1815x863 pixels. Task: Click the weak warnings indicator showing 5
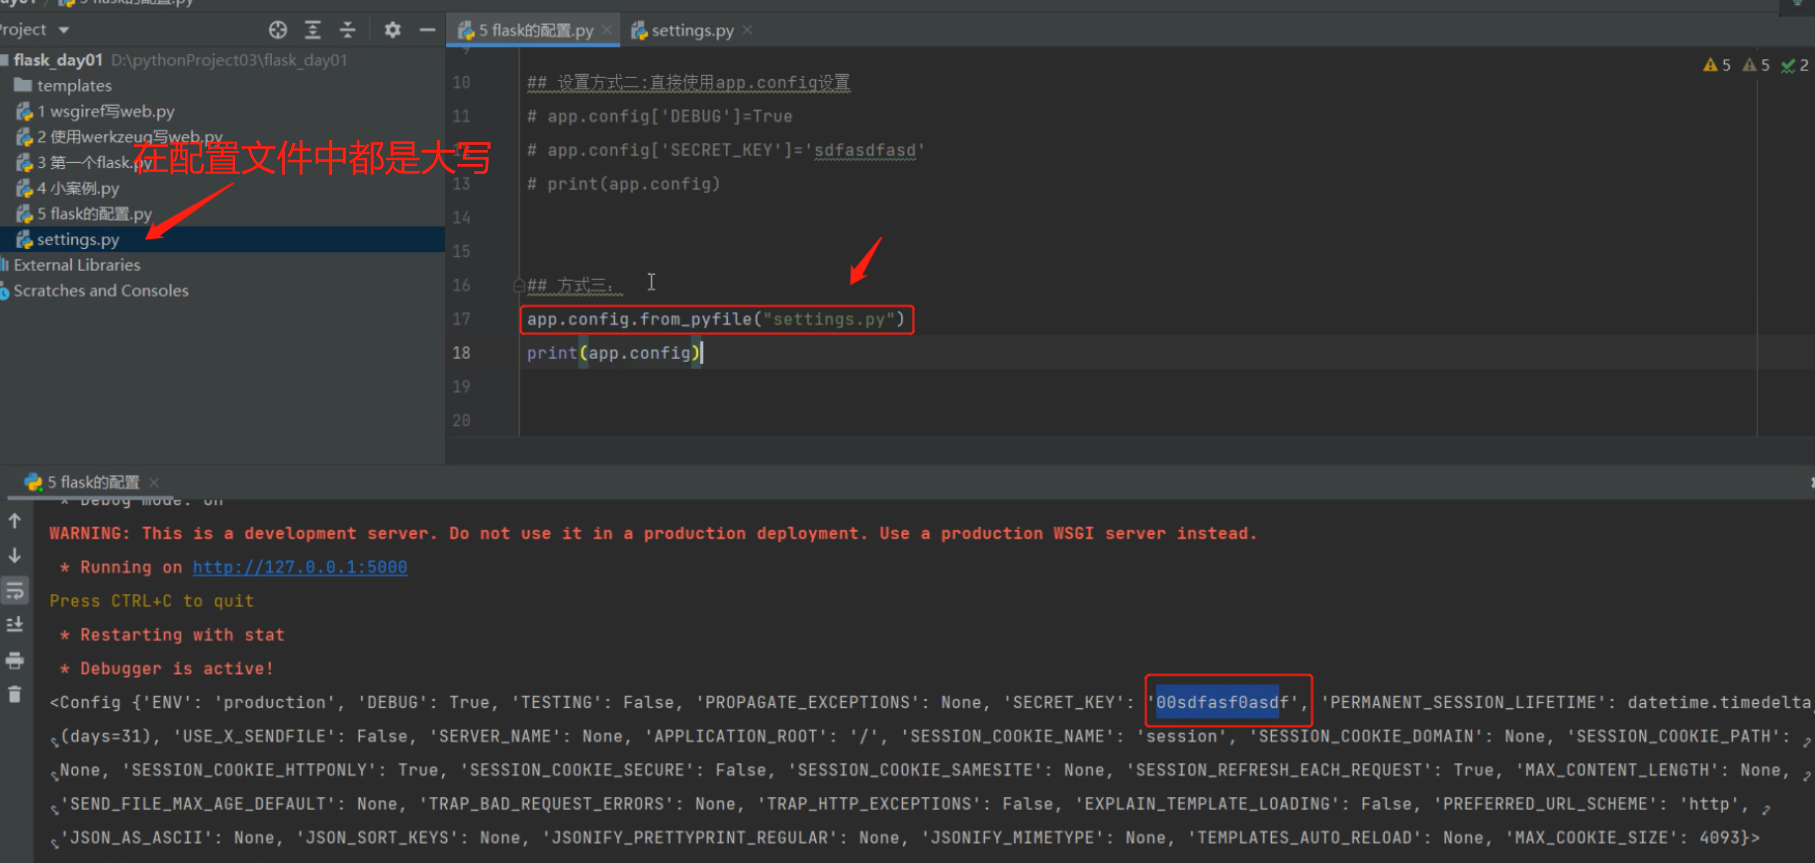[x=1756, y=65]
